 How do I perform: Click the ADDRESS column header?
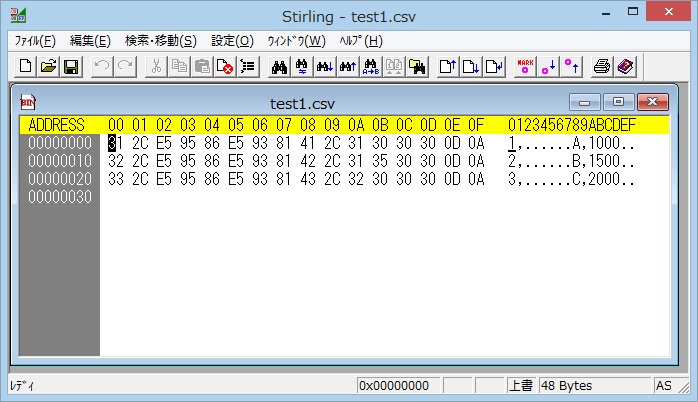[x=57, y=125]
